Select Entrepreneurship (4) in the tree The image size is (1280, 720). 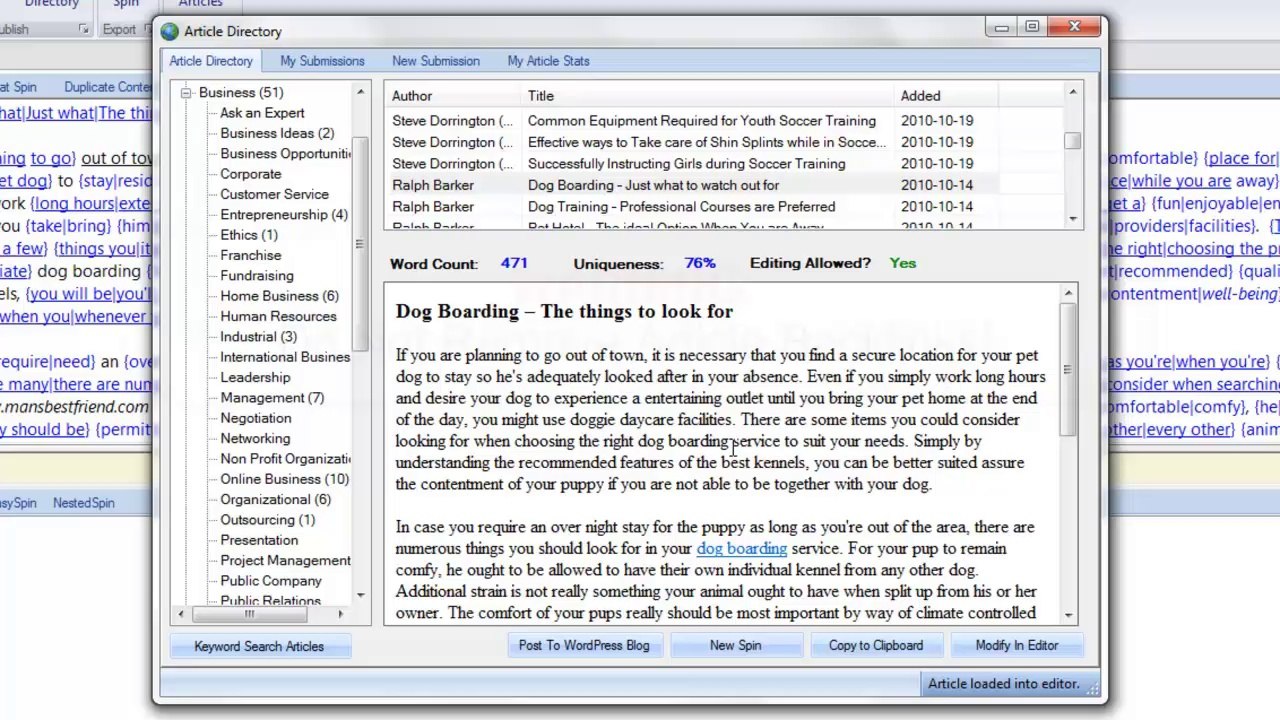284,215
